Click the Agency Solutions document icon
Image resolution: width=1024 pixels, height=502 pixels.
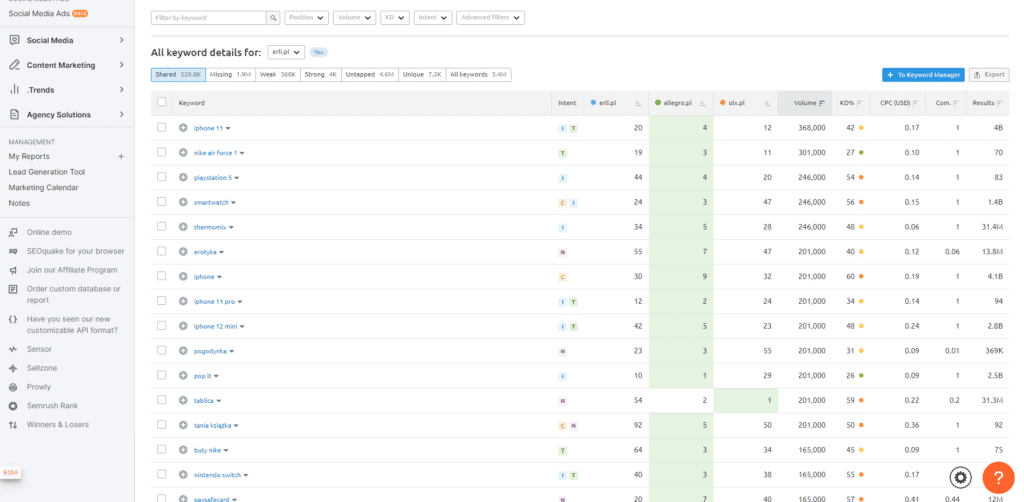(14, 114)
